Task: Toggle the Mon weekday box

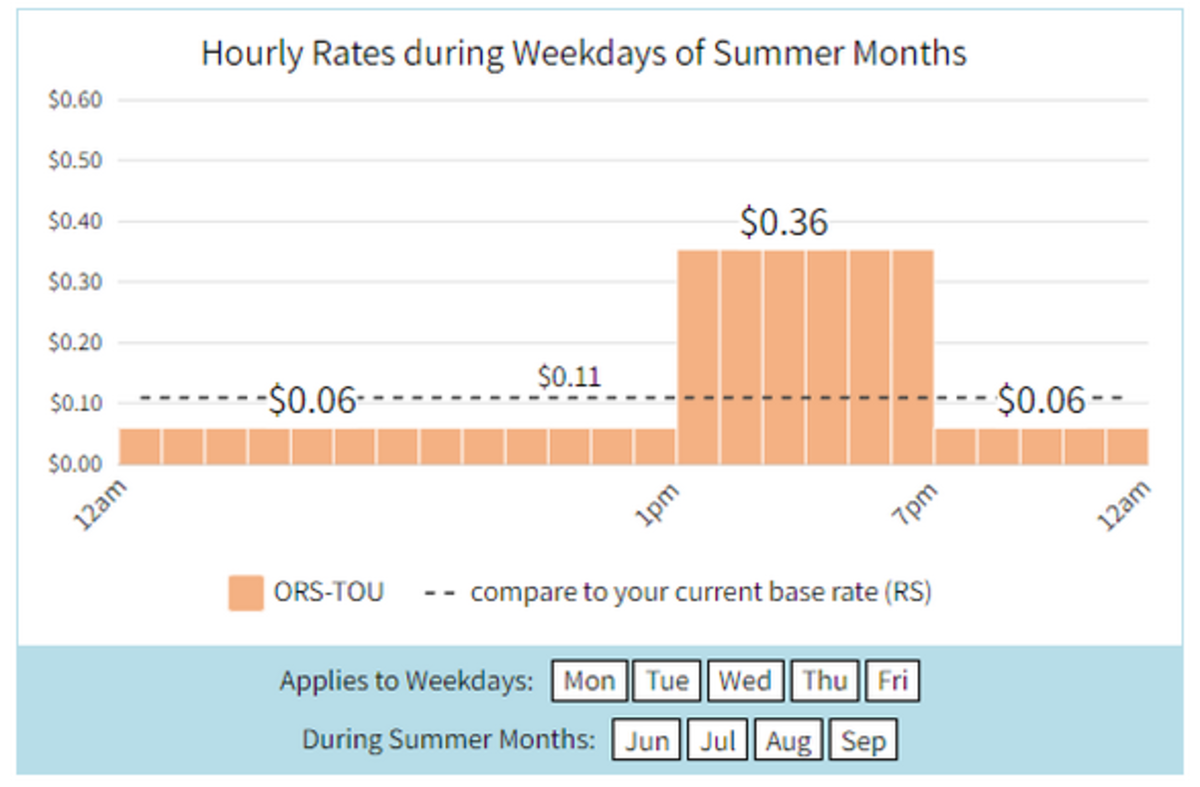Action: point(590,682)
